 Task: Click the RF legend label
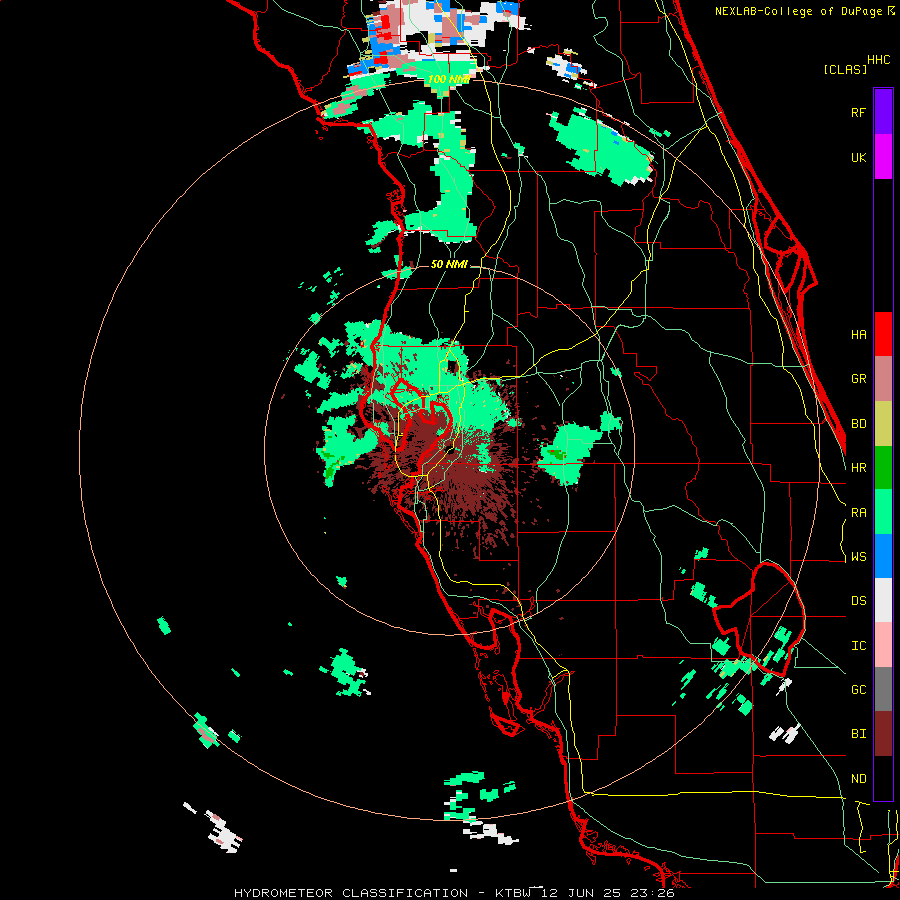[x=858, y=112]
